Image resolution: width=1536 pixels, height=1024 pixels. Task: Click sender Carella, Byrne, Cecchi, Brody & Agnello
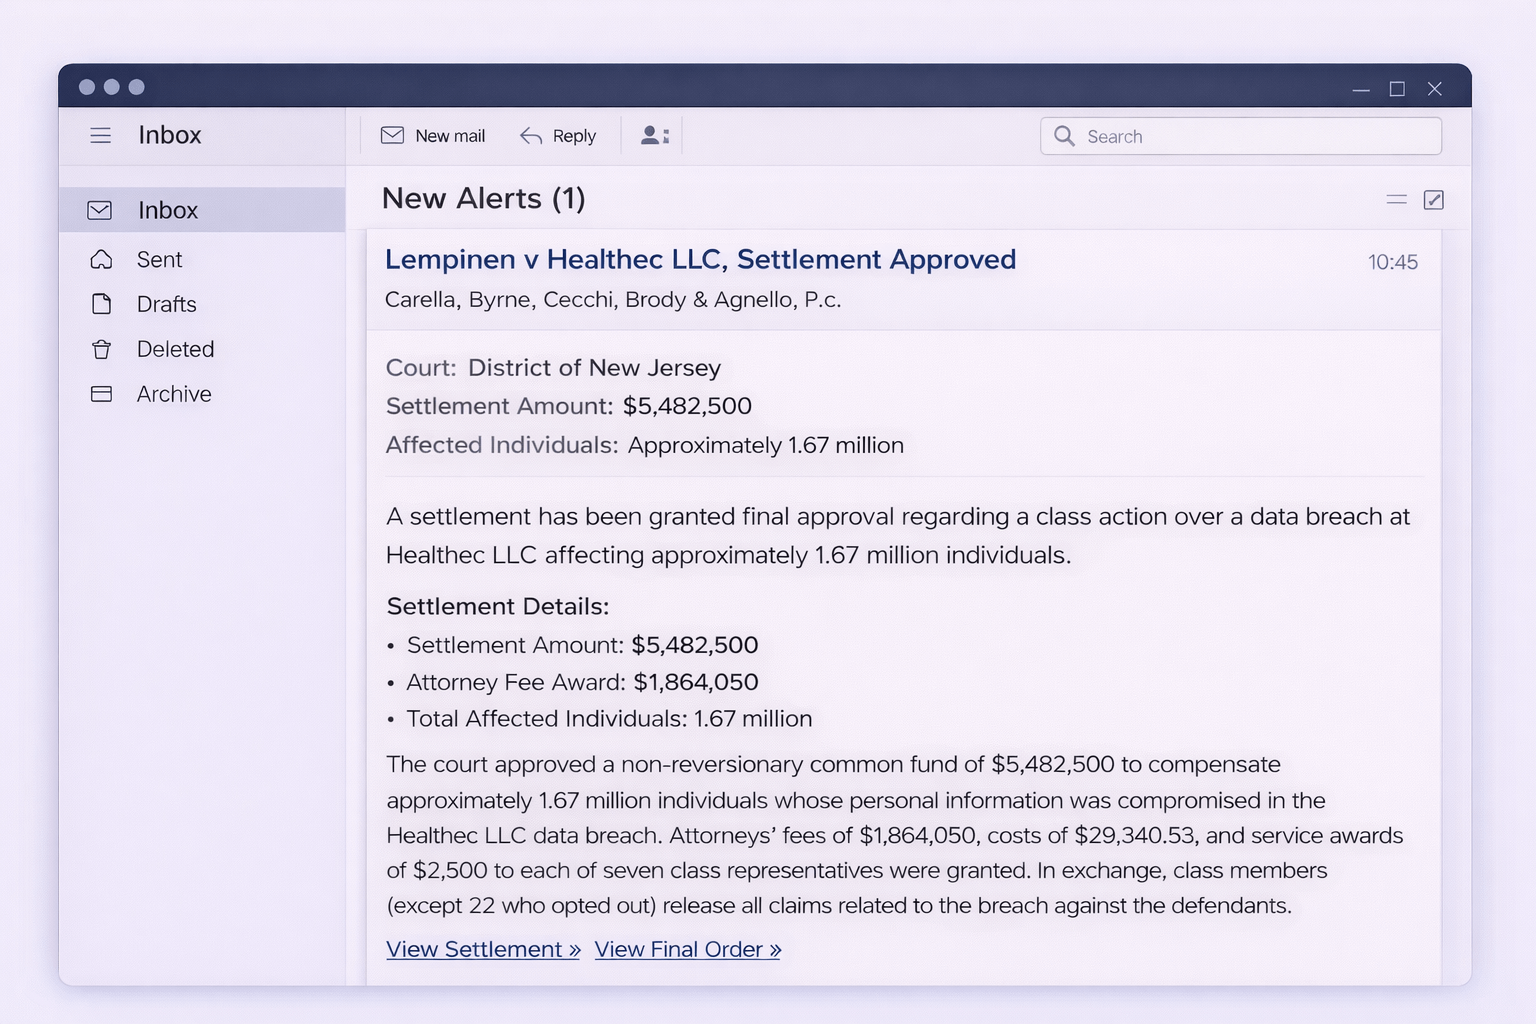point(613,300)
